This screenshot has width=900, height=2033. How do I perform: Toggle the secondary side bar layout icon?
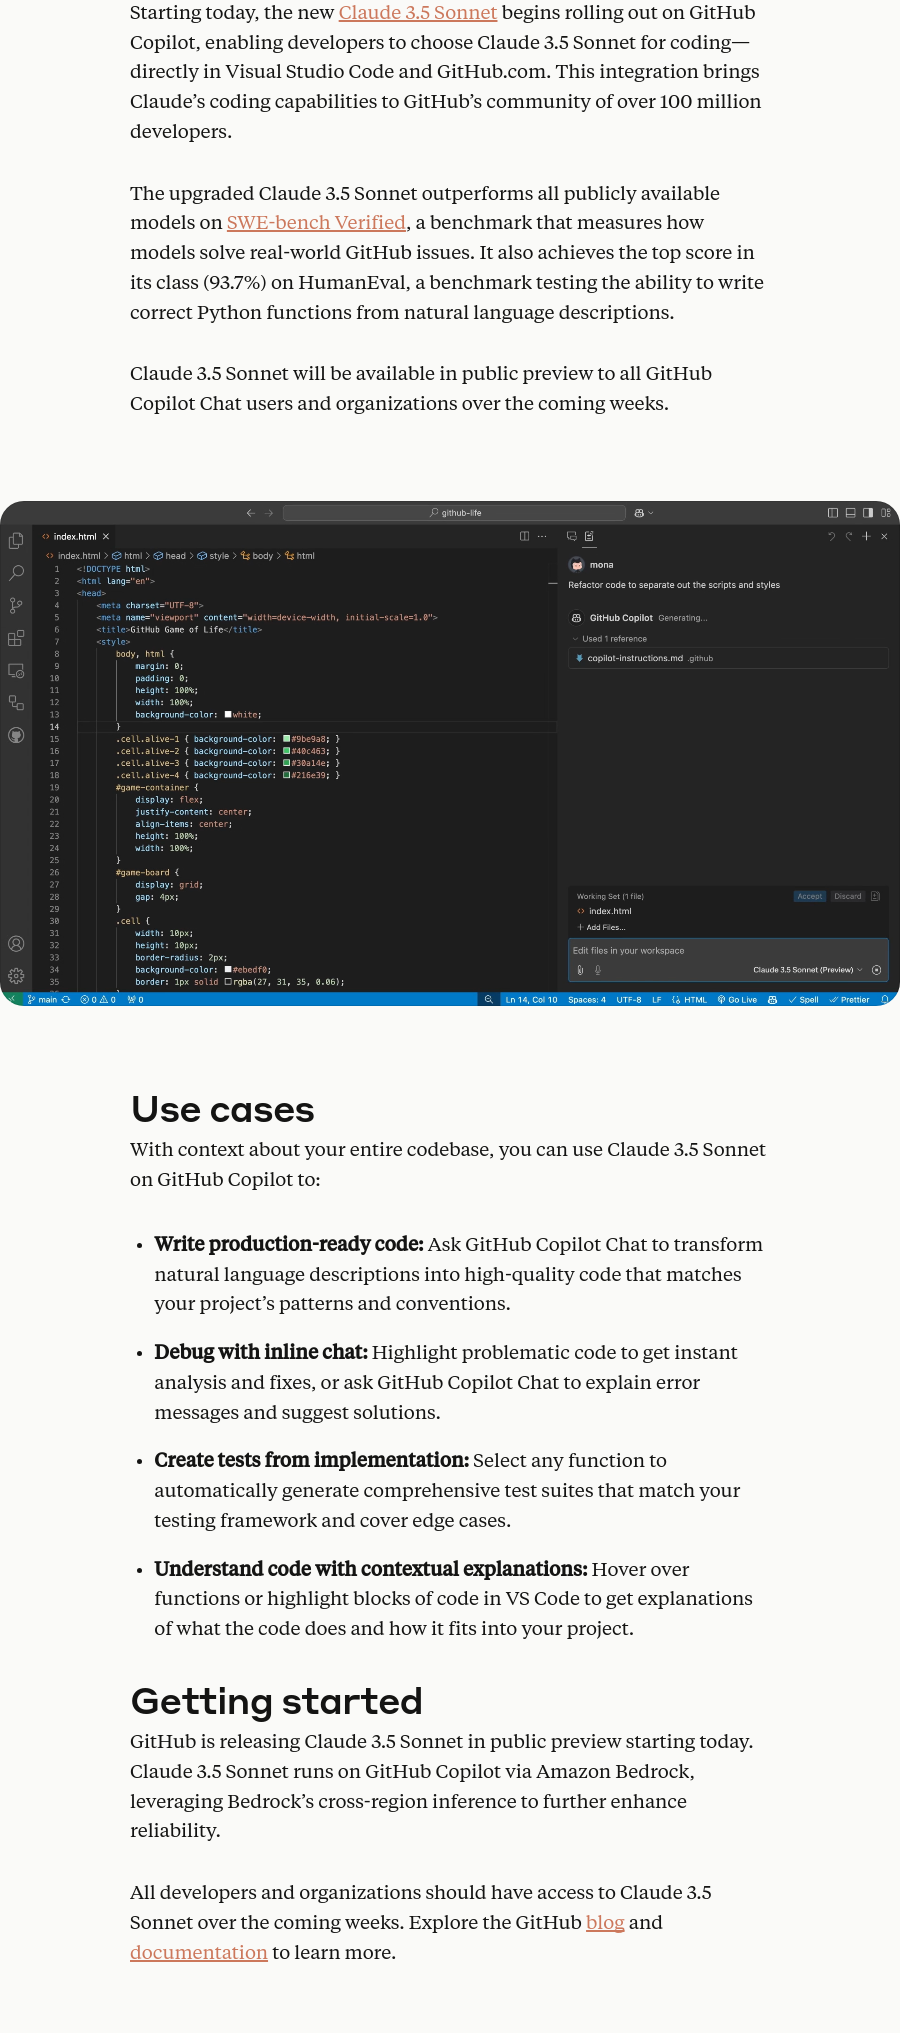pyautogui.click(x=868, y=513)
